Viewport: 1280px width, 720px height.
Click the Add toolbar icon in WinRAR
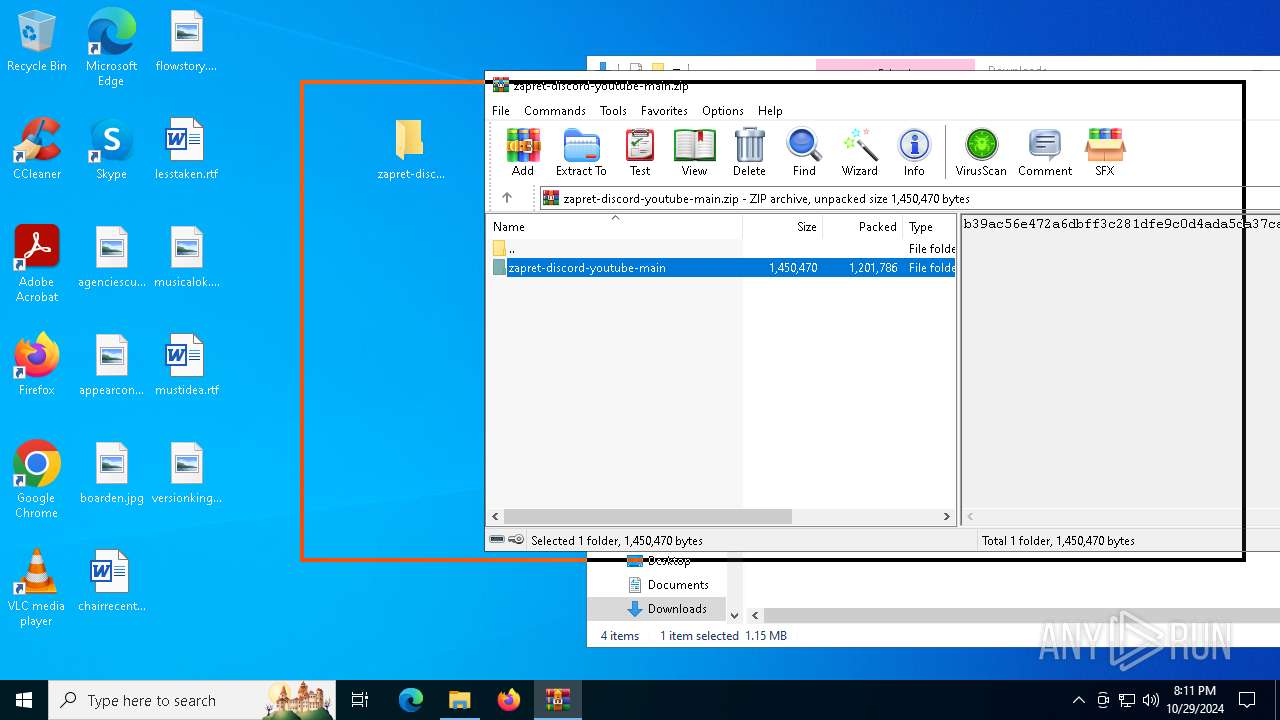pos(523,152)
